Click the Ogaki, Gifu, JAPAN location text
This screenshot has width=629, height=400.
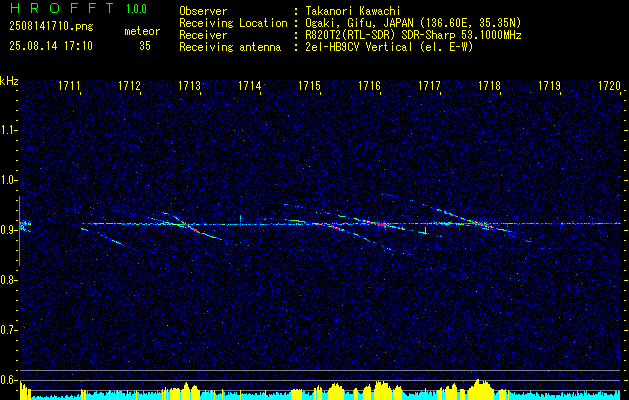(413, 23)
